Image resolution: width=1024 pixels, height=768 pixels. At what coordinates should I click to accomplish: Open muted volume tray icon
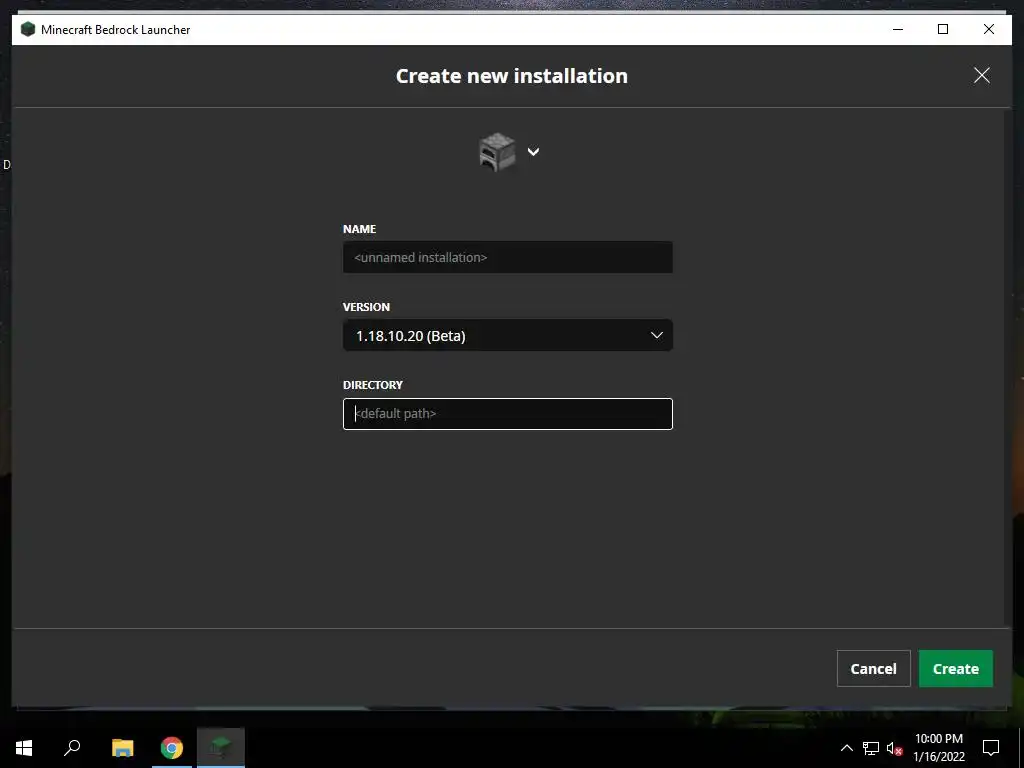[895, 748]
